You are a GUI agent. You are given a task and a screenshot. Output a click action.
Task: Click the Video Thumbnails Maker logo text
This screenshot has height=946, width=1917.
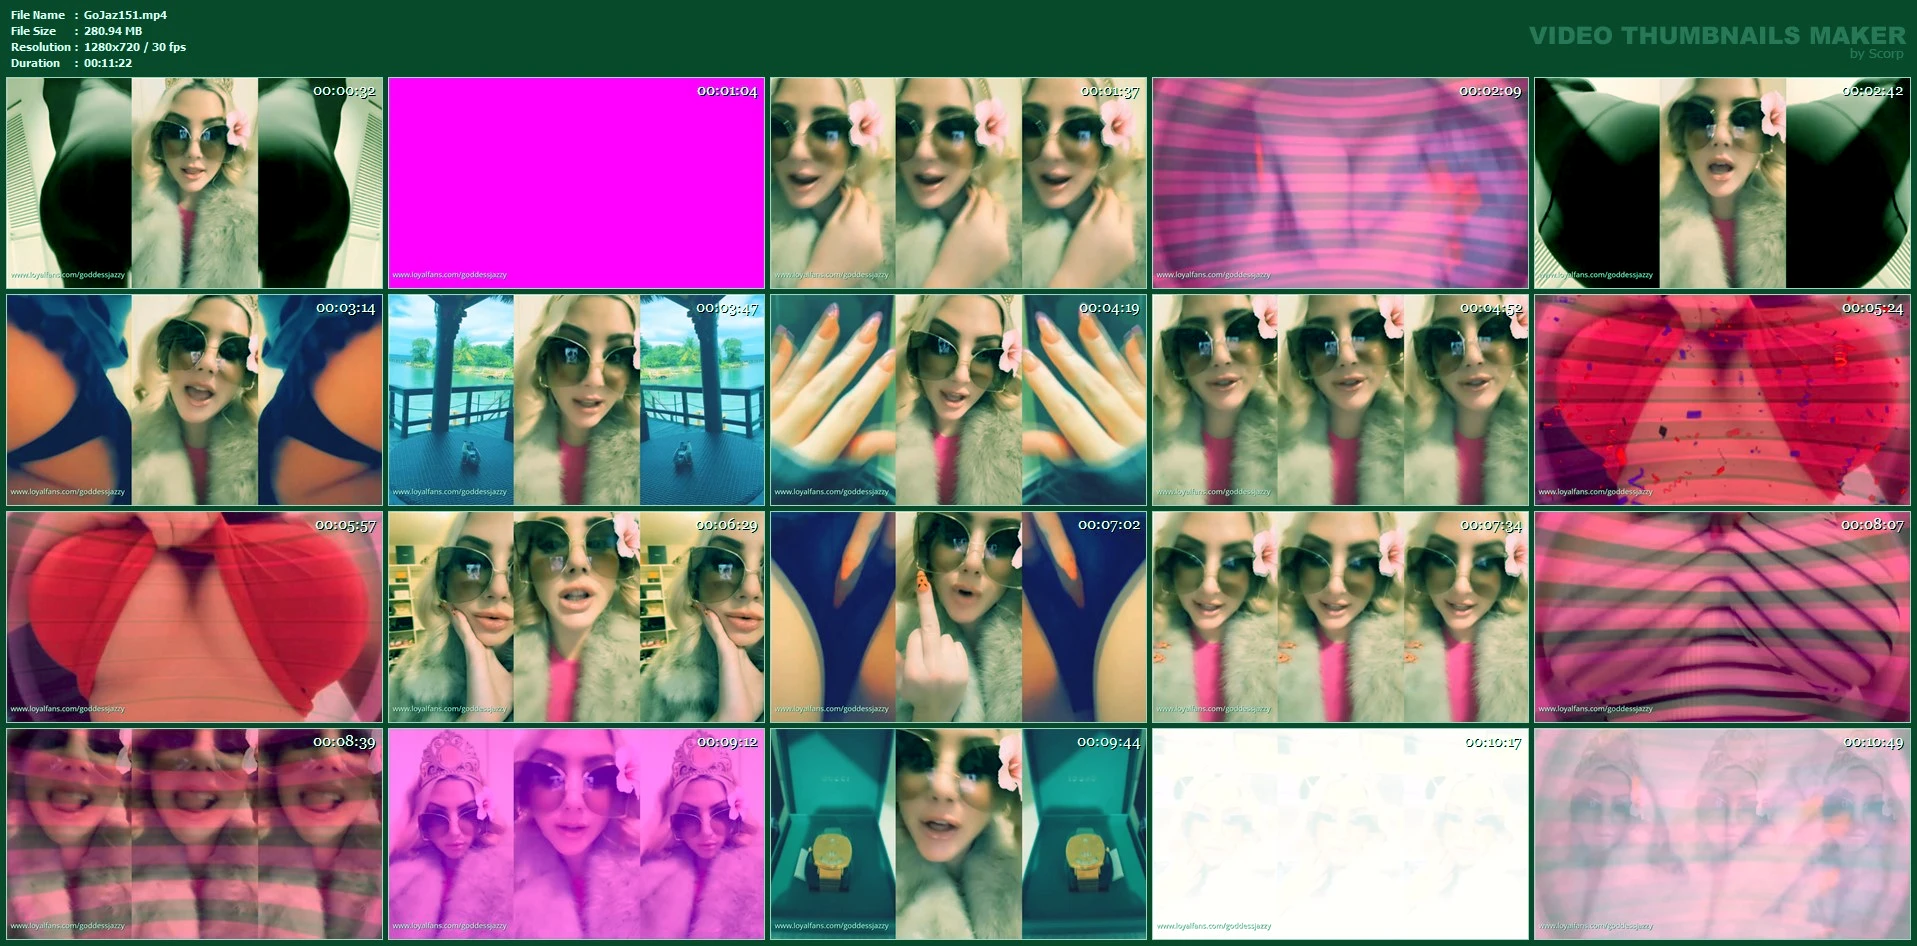click(1717, 36)
